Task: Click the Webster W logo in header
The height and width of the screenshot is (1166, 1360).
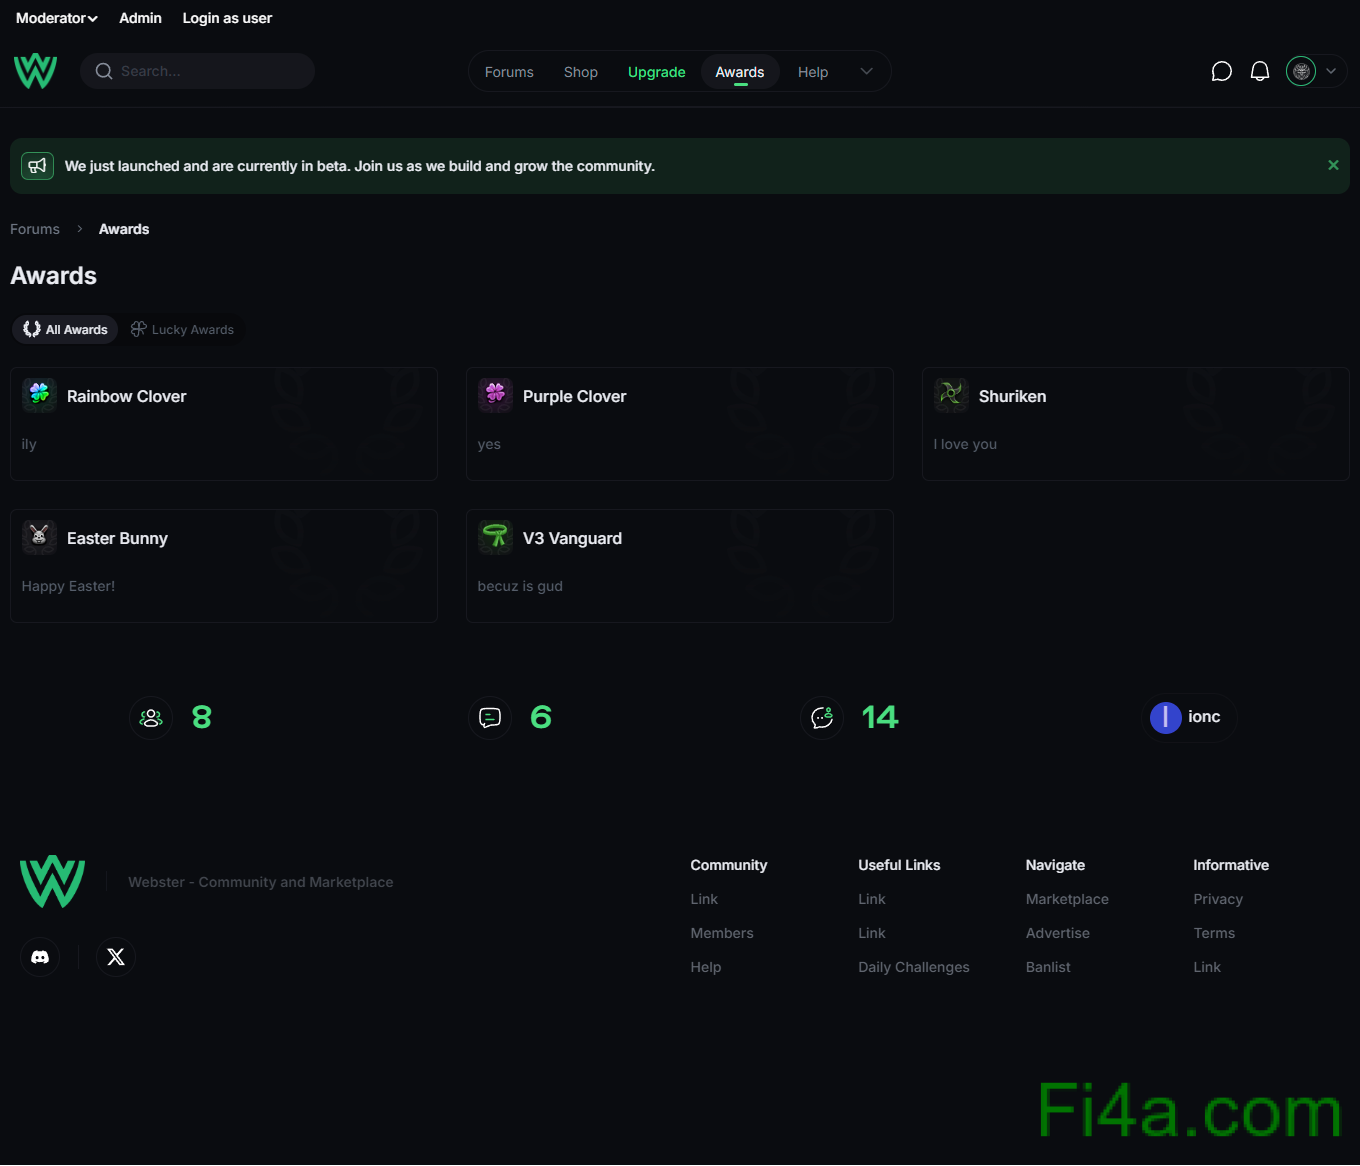Action: coord(35,71)
